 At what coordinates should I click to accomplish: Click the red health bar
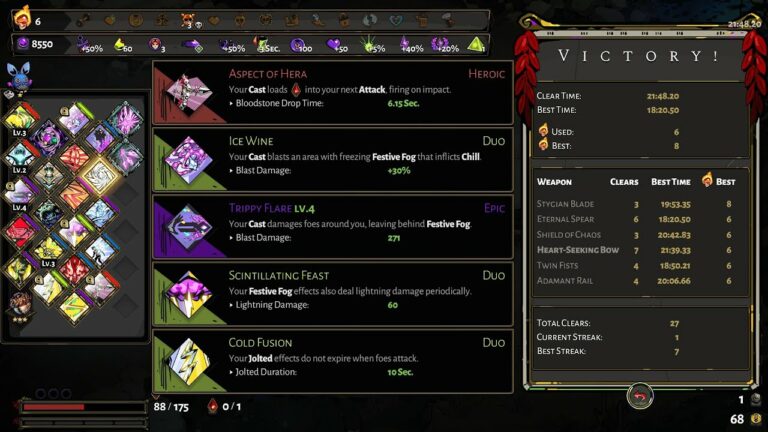point(53,407)
